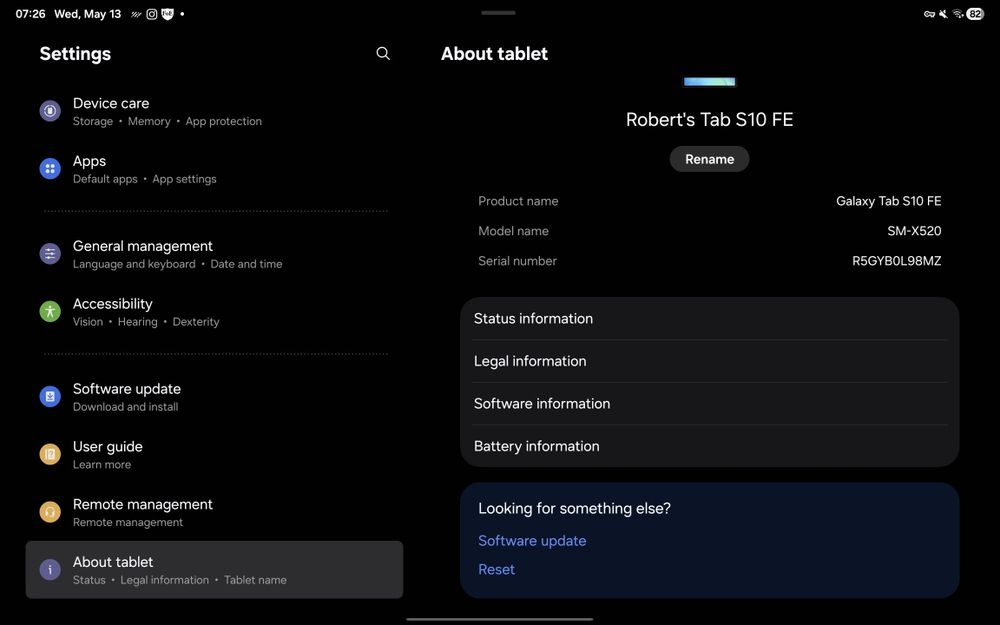Tap the Device care icon
This screenshot has width=1000, height=625.
[50, 111]
